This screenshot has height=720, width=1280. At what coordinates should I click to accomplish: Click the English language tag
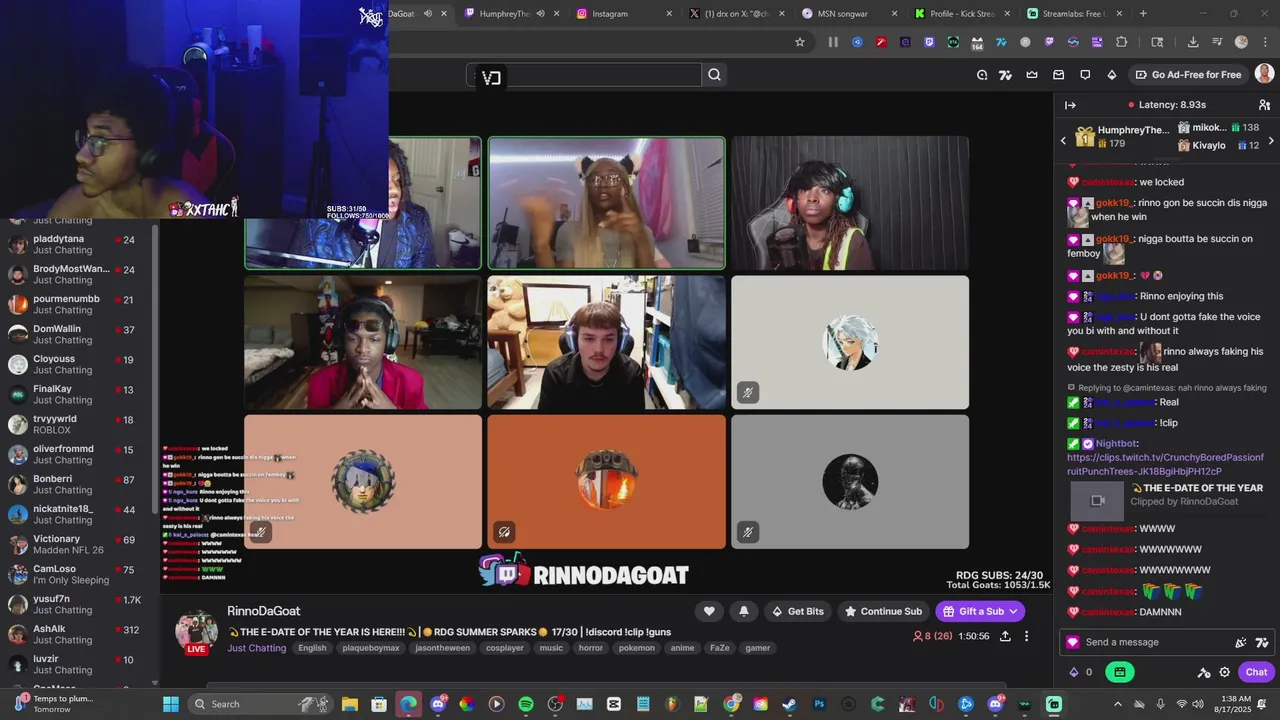pos(312,648)
